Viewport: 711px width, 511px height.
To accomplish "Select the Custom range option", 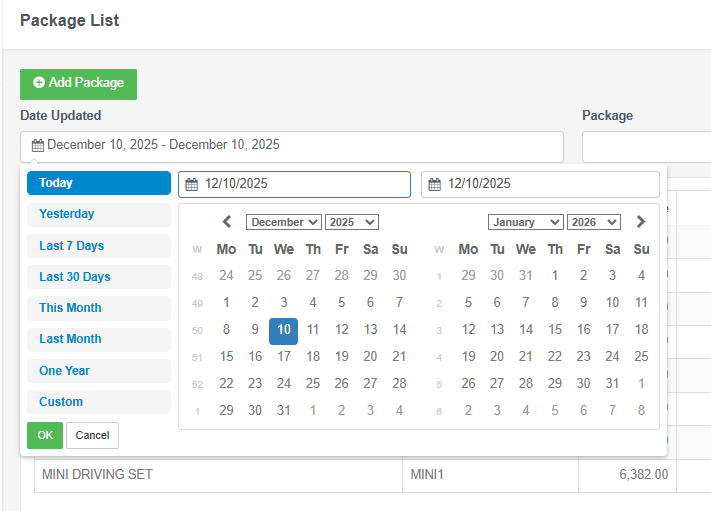I will (x=98, y=402).
